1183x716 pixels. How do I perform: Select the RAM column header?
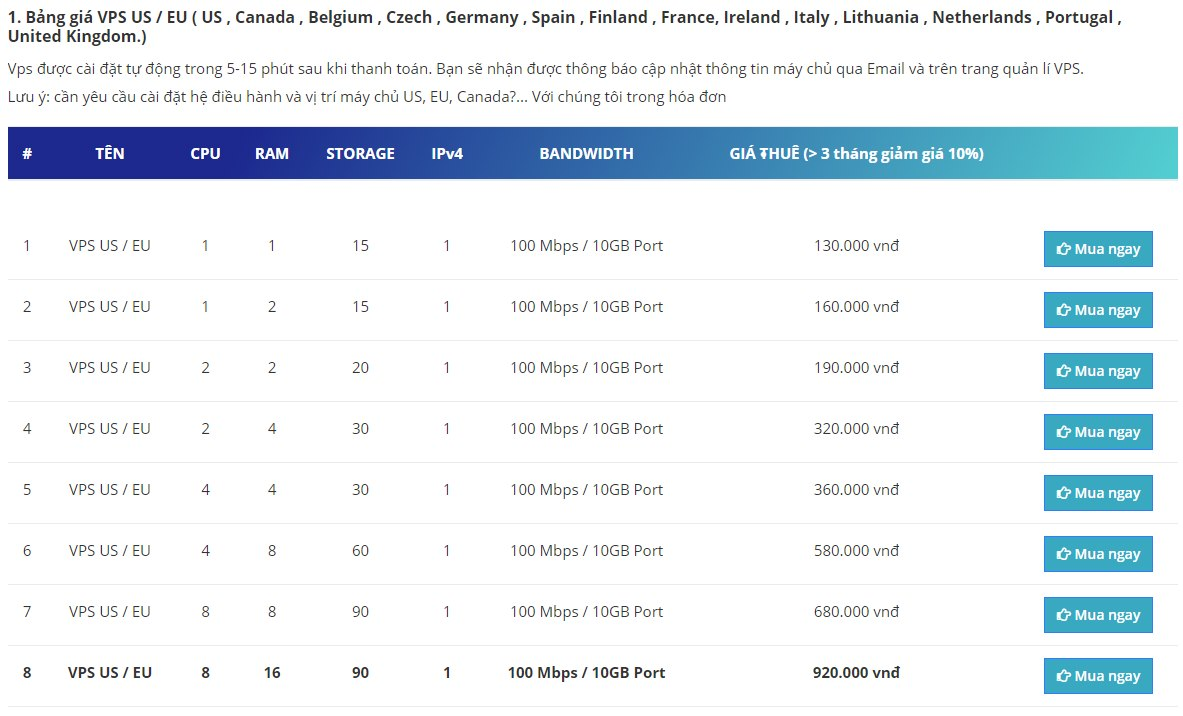tap(272, 154)
